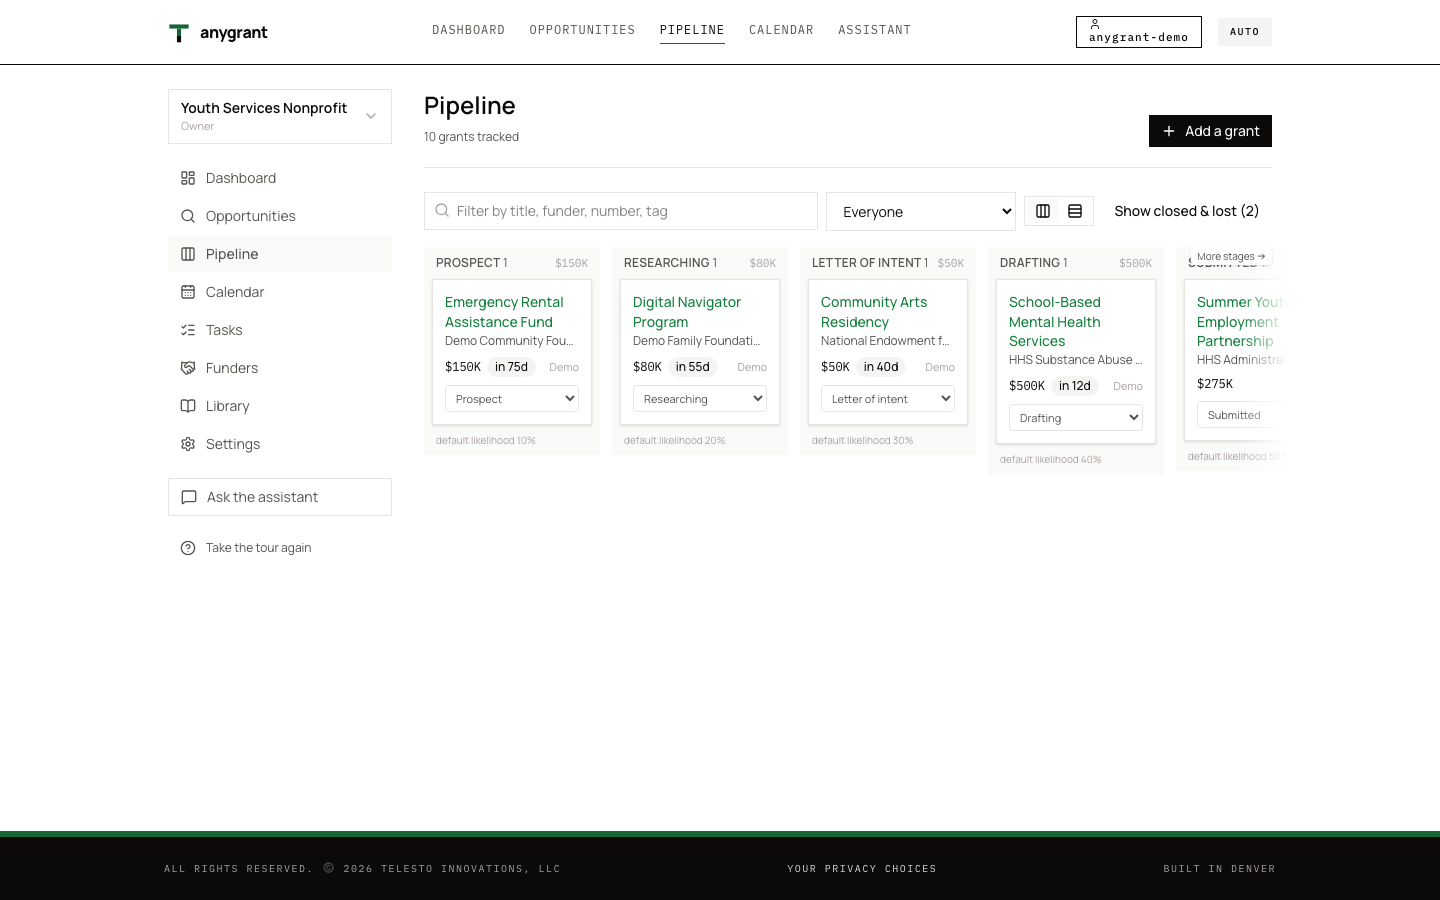This screenshot has width=1440, height=900.
Task: Open the Everyone assignee dropdown
Action: pos(921,212)
